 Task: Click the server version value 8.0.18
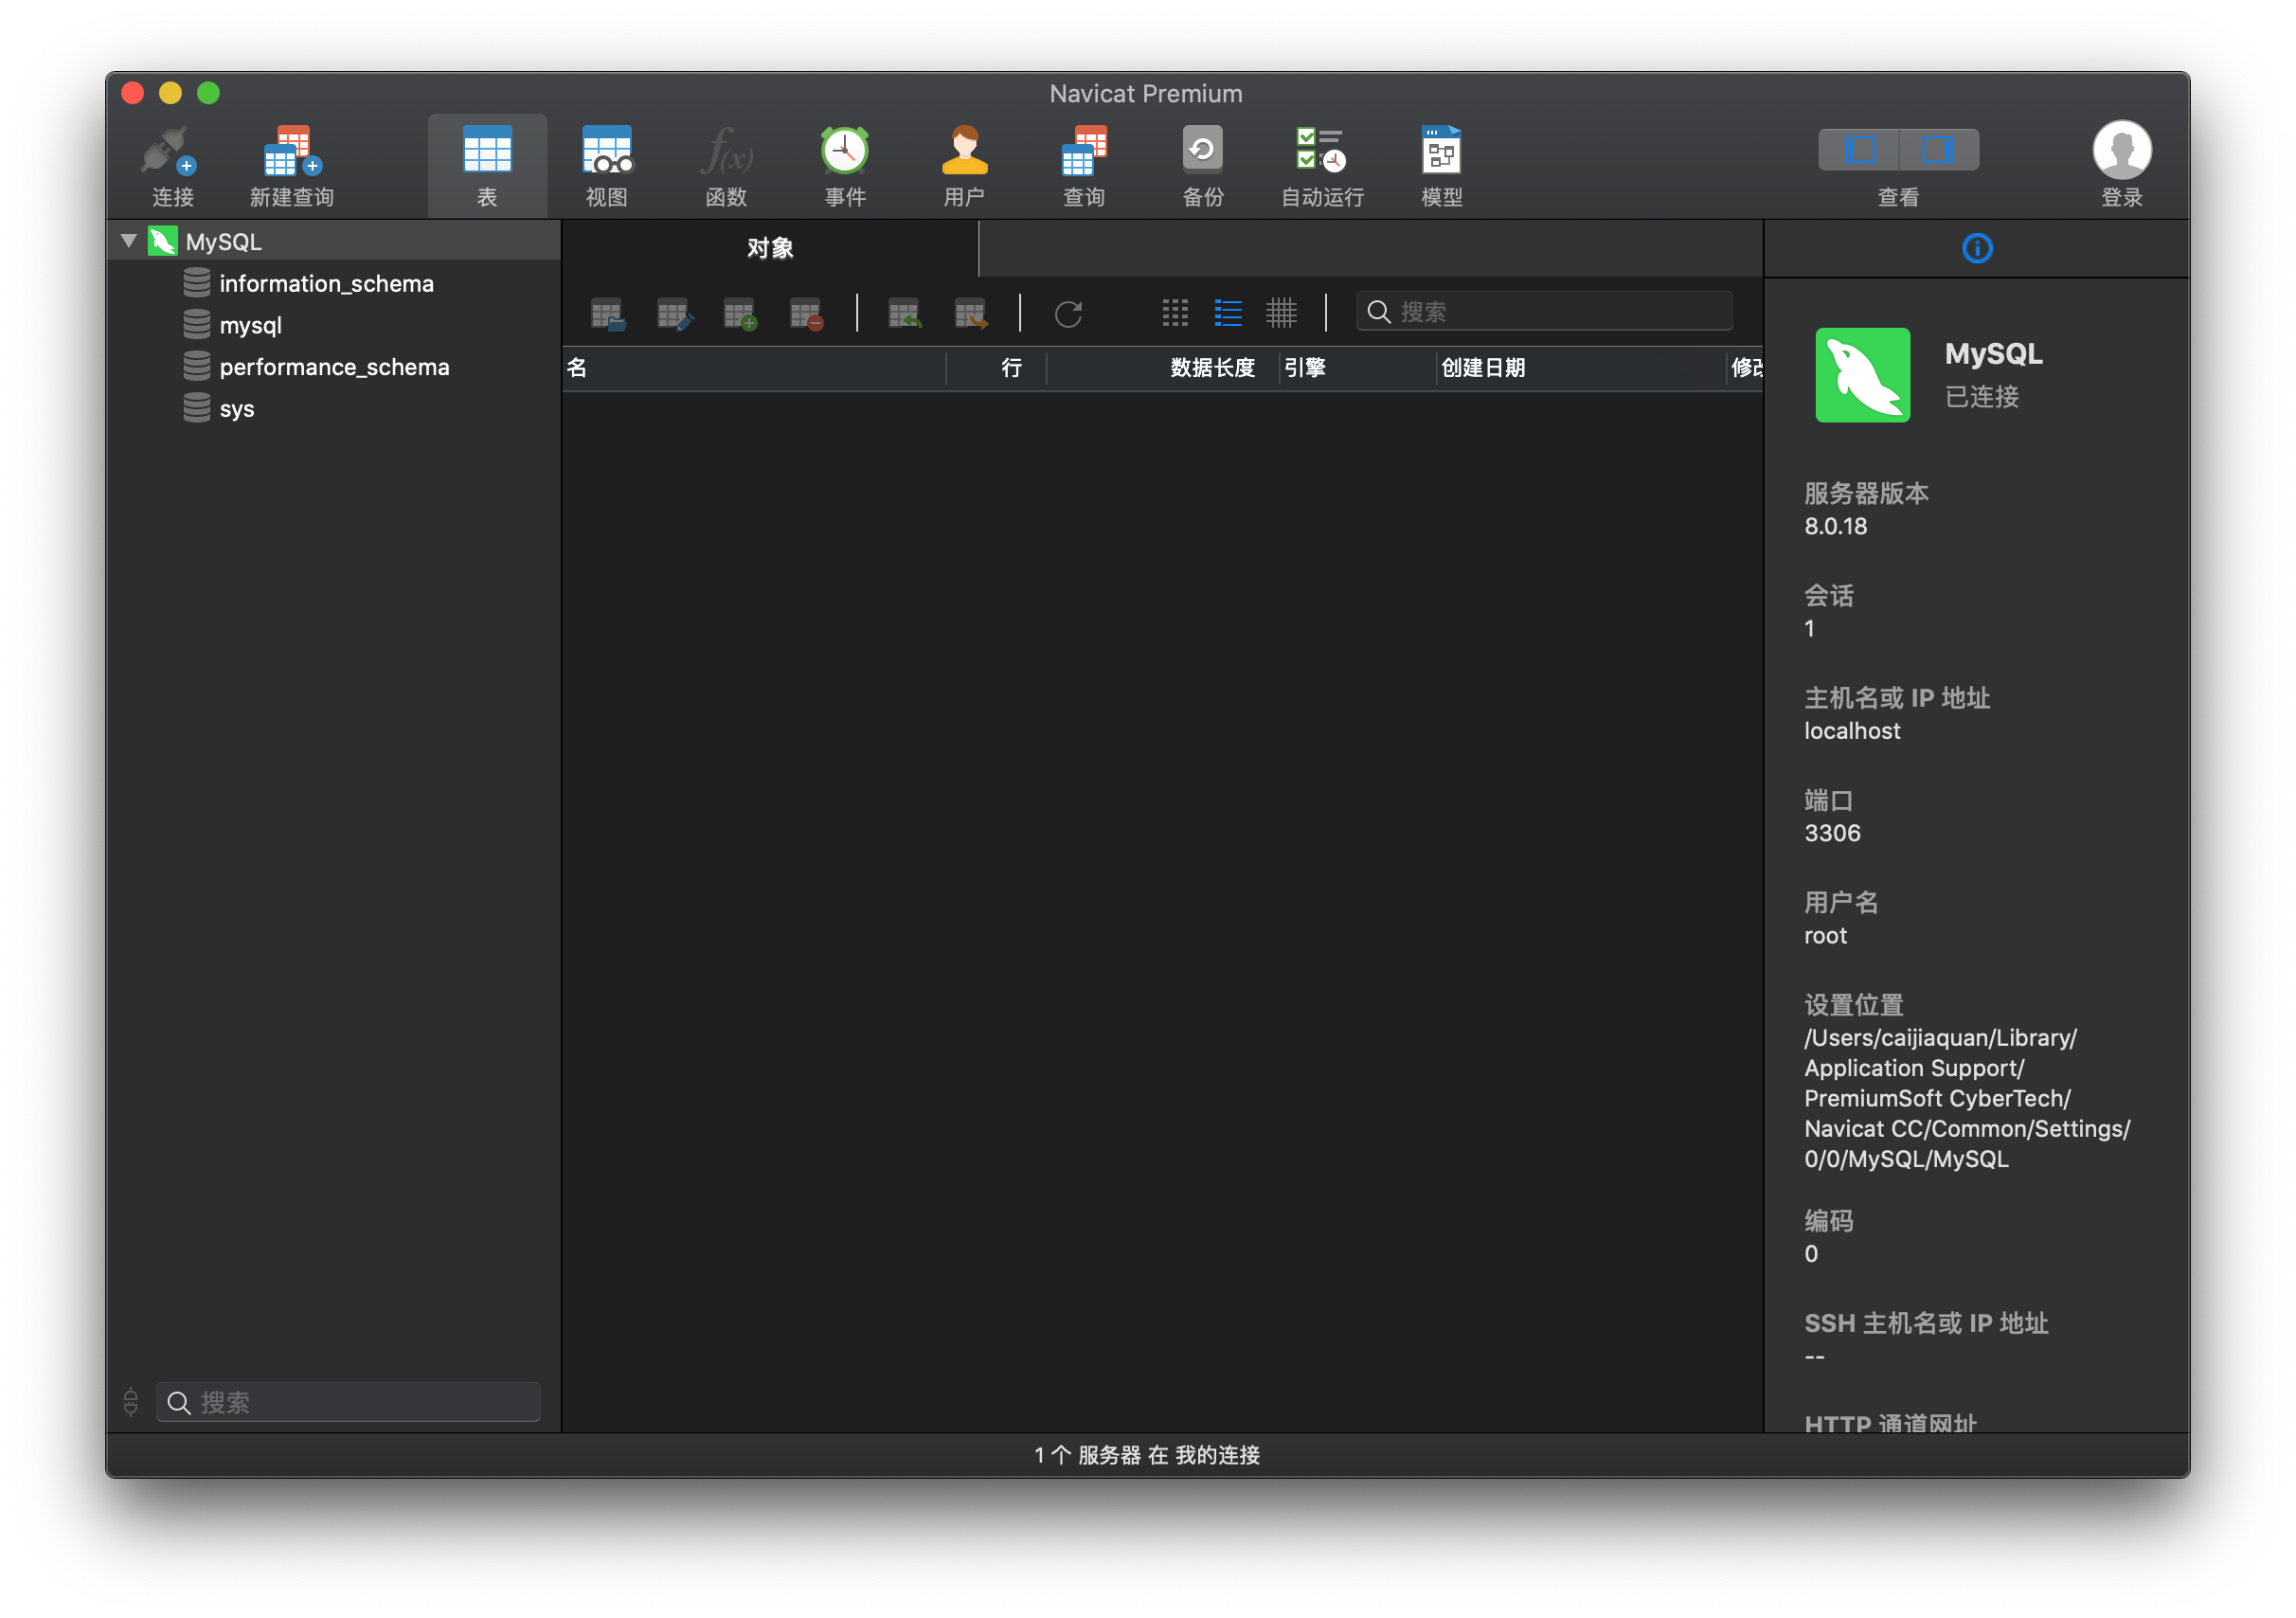(x=1835, y=527)
